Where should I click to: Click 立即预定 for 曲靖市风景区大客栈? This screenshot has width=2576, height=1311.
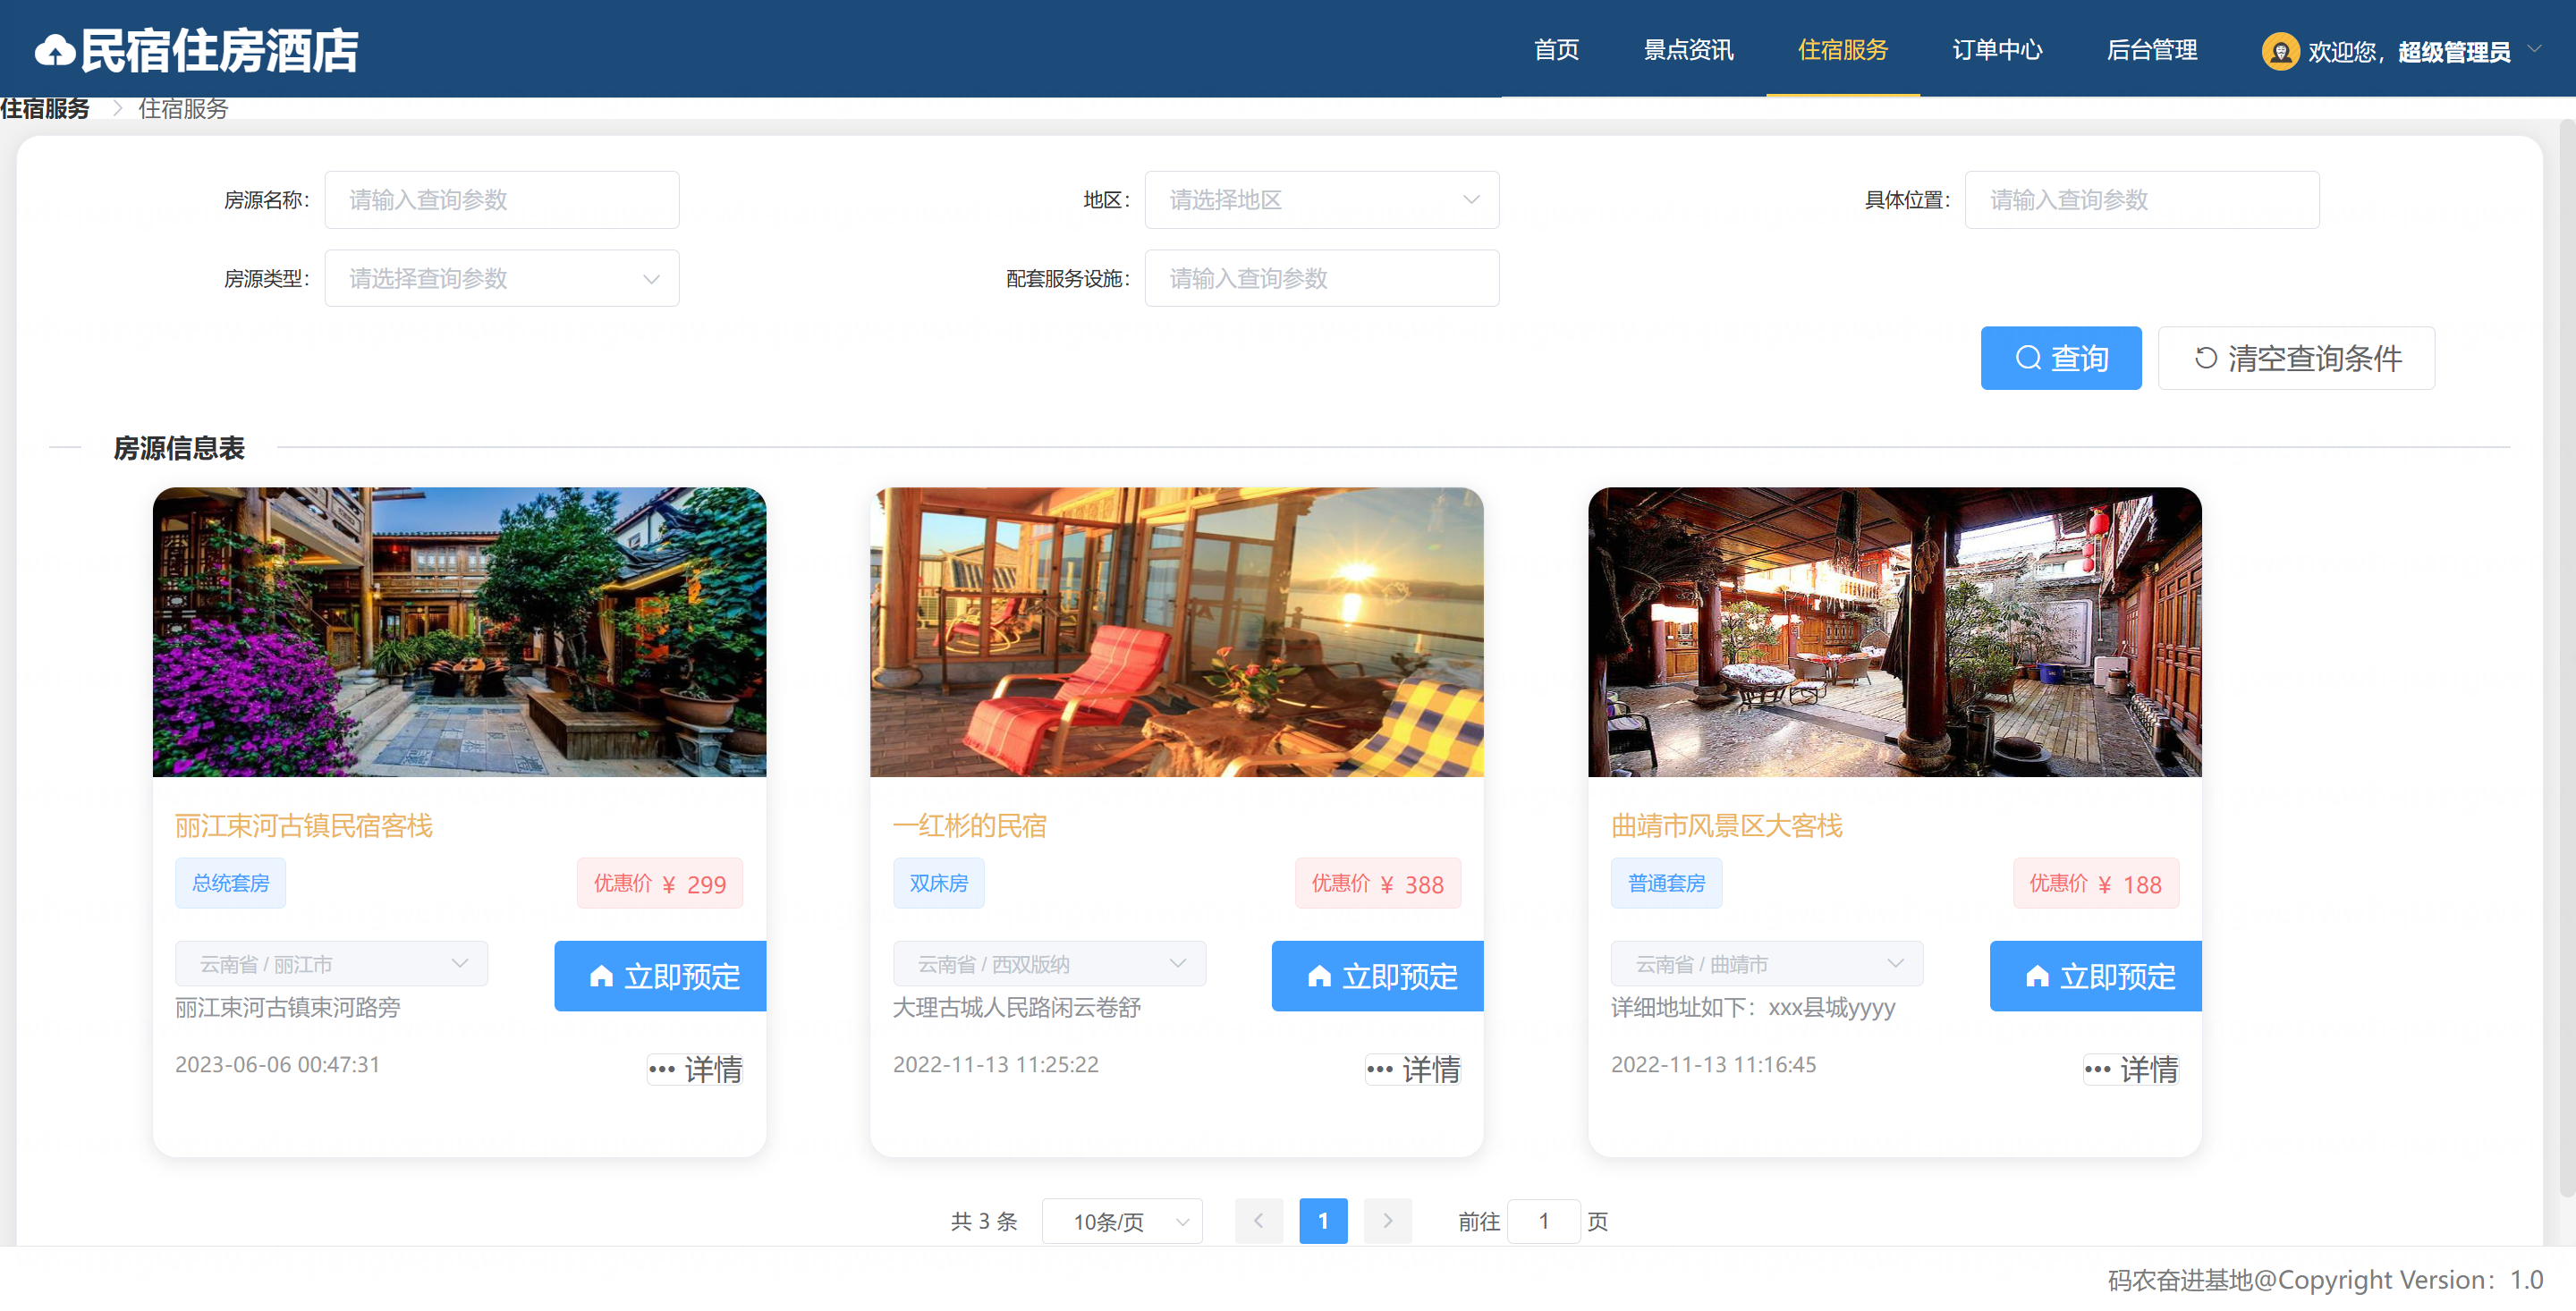(2095, 976)
